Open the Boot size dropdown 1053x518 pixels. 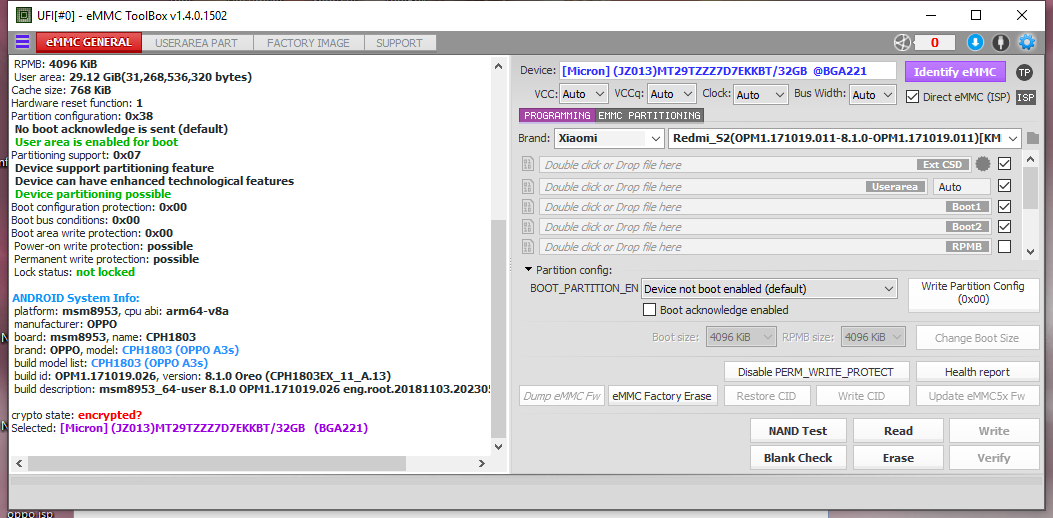(741, 337)
